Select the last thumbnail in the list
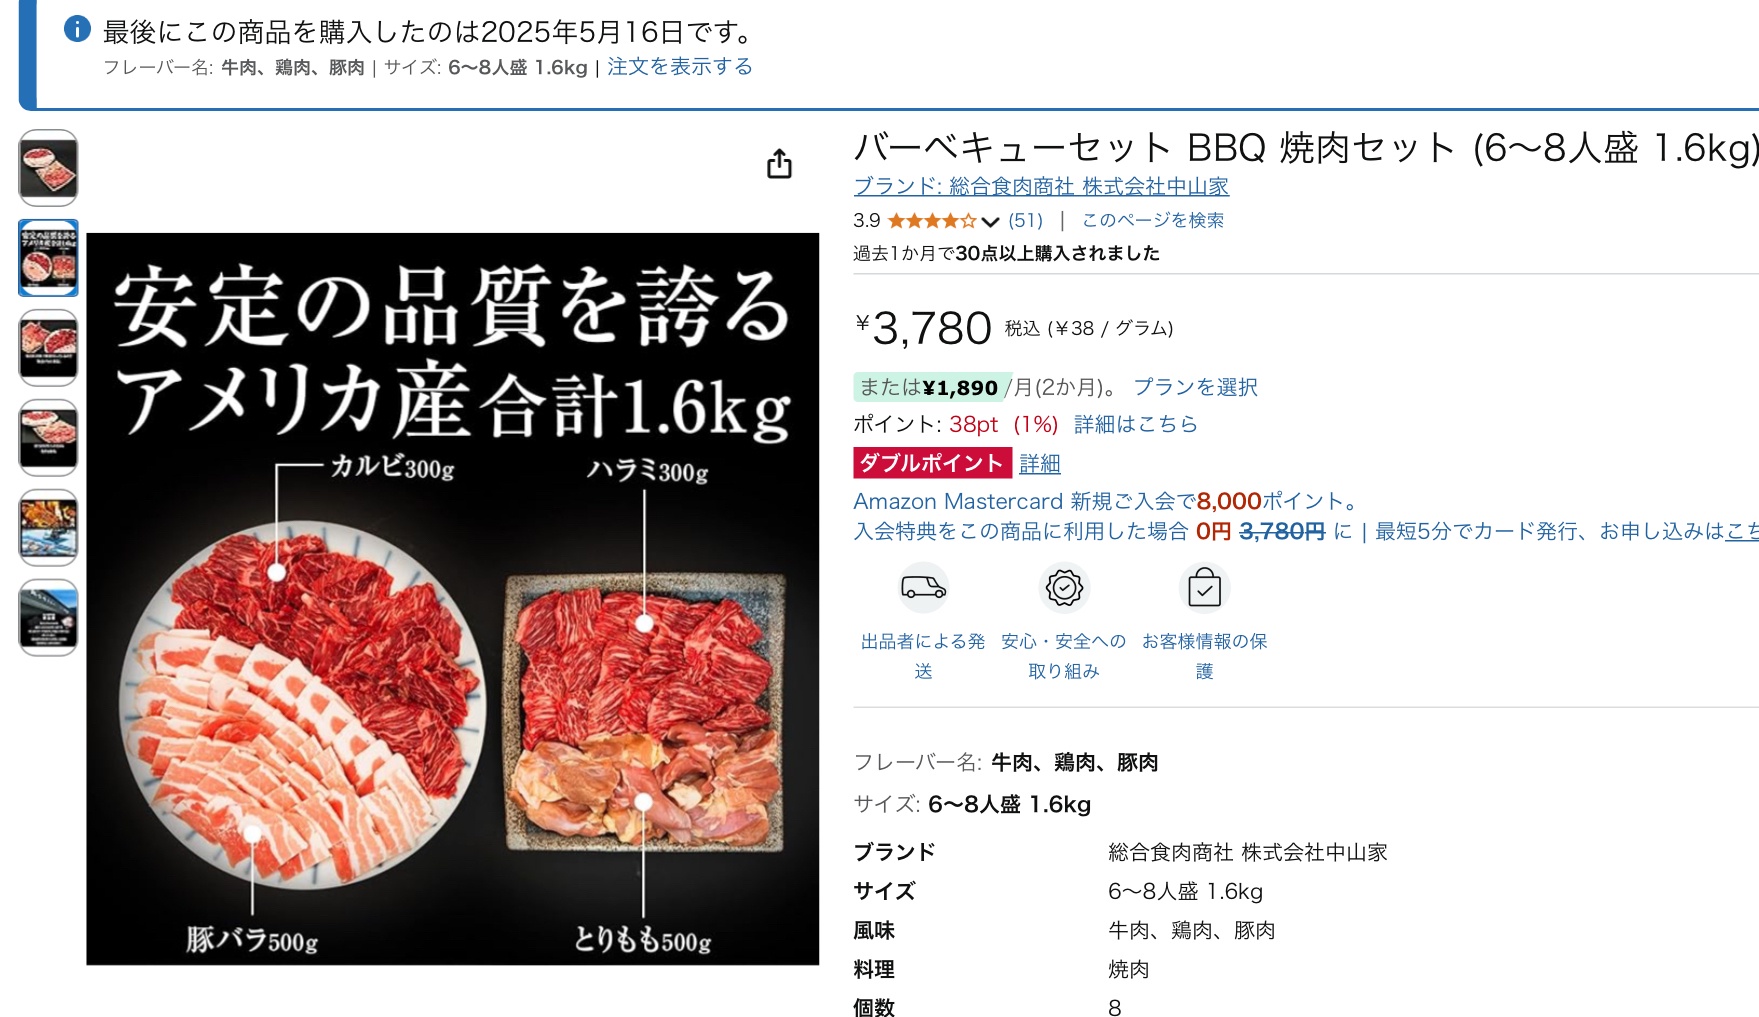The height and width of the screenshot is (1017, 1759). click(48, 618)
